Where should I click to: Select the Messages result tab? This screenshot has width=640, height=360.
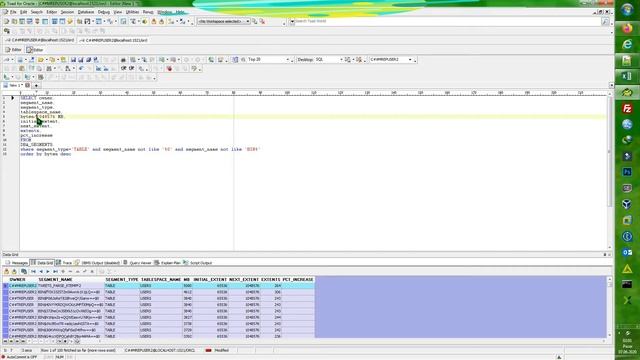pos(17,263)
